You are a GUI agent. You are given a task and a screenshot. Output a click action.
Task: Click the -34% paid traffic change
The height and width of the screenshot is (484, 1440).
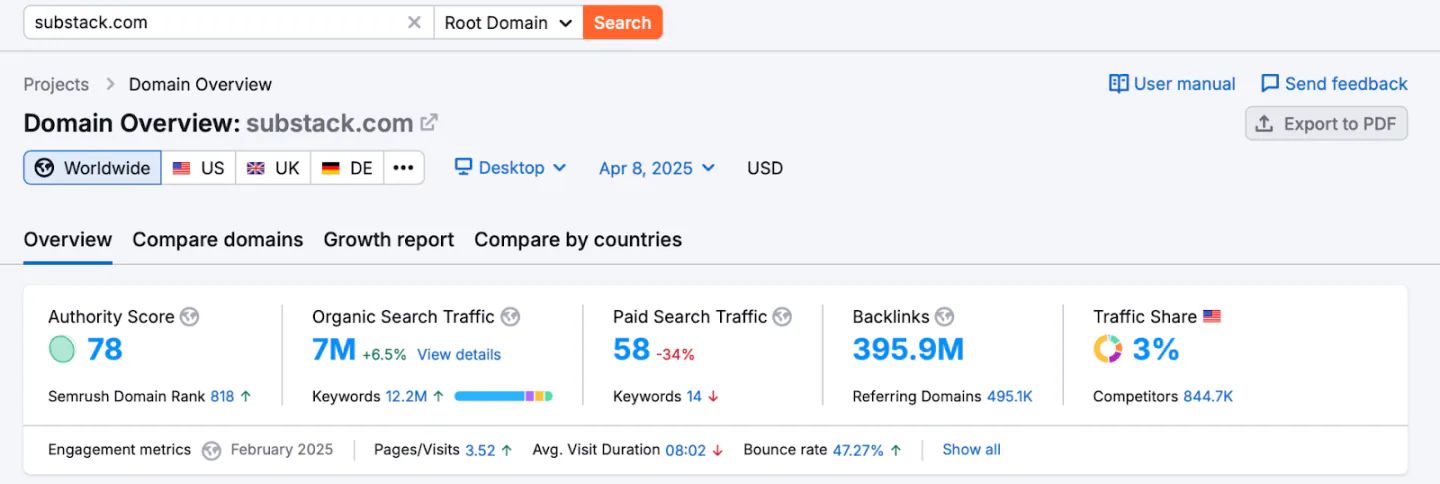pos(675,354)
